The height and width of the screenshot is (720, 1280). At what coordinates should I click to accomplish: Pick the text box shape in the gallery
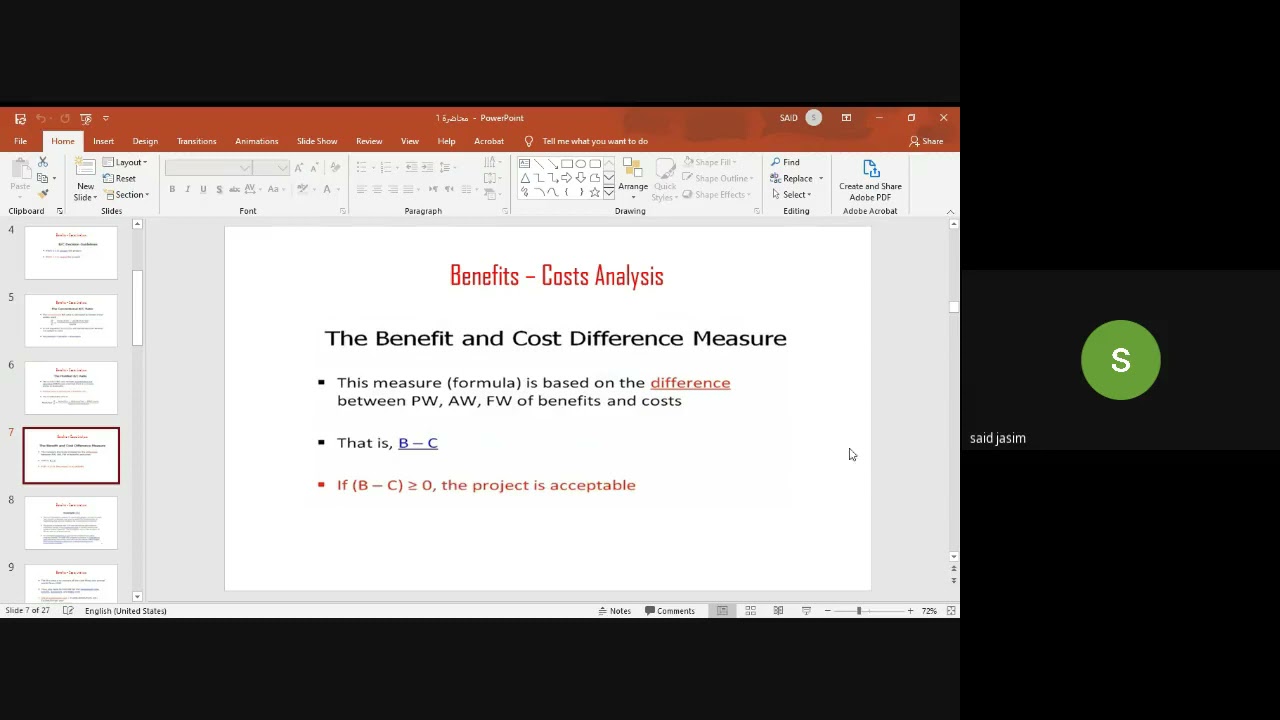(525, 163)
